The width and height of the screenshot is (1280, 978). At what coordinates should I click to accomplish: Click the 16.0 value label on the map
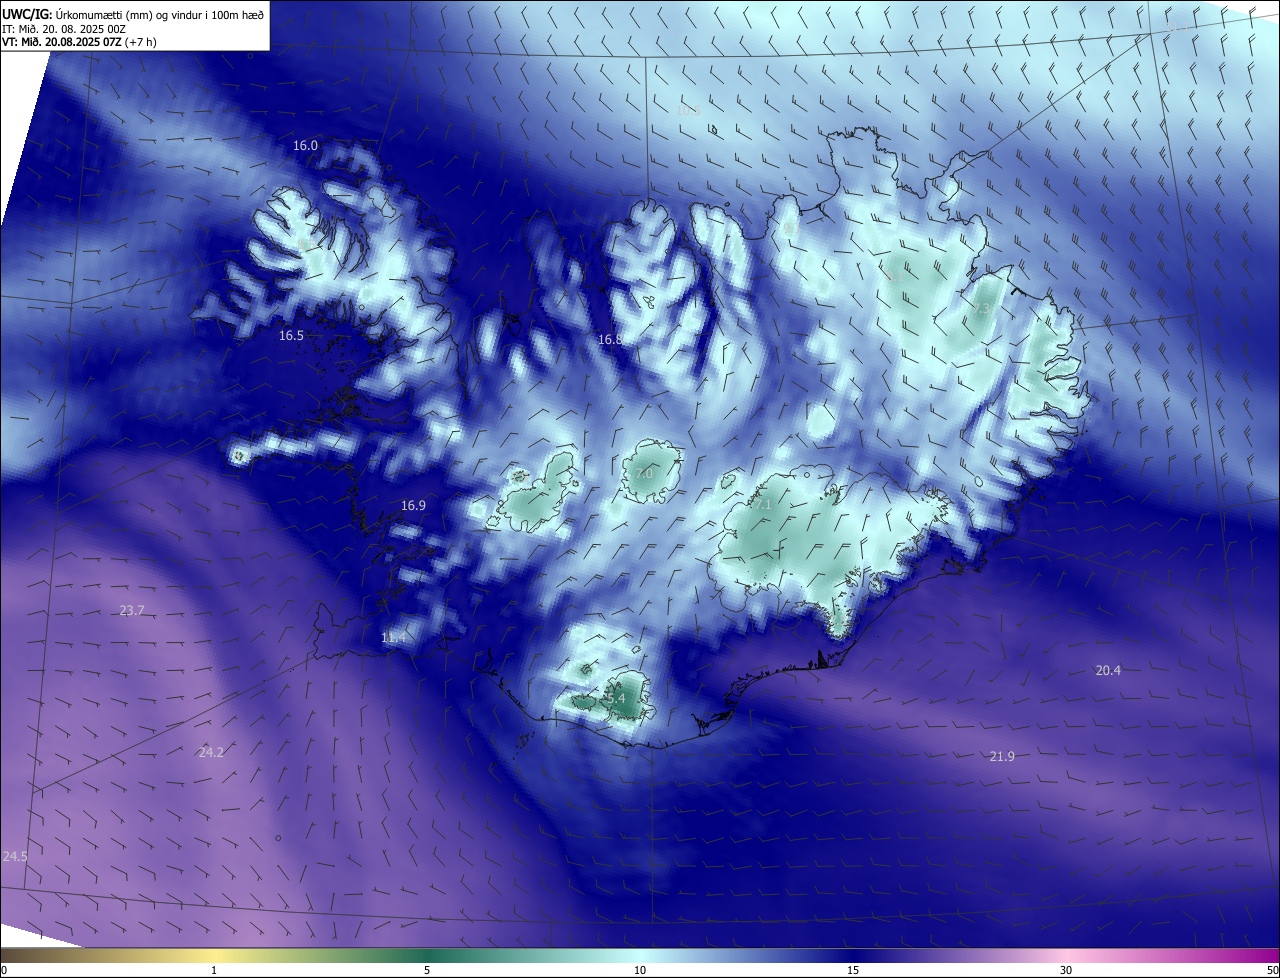pyautogui.click(x=305, y=146)
